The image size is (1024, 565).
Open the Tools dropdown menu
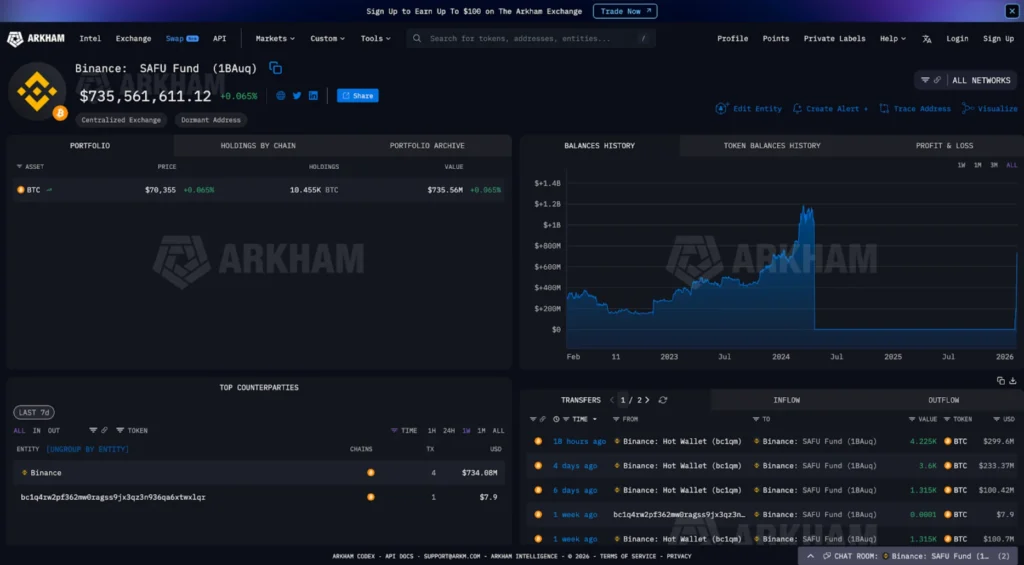[x=377, y=39]
